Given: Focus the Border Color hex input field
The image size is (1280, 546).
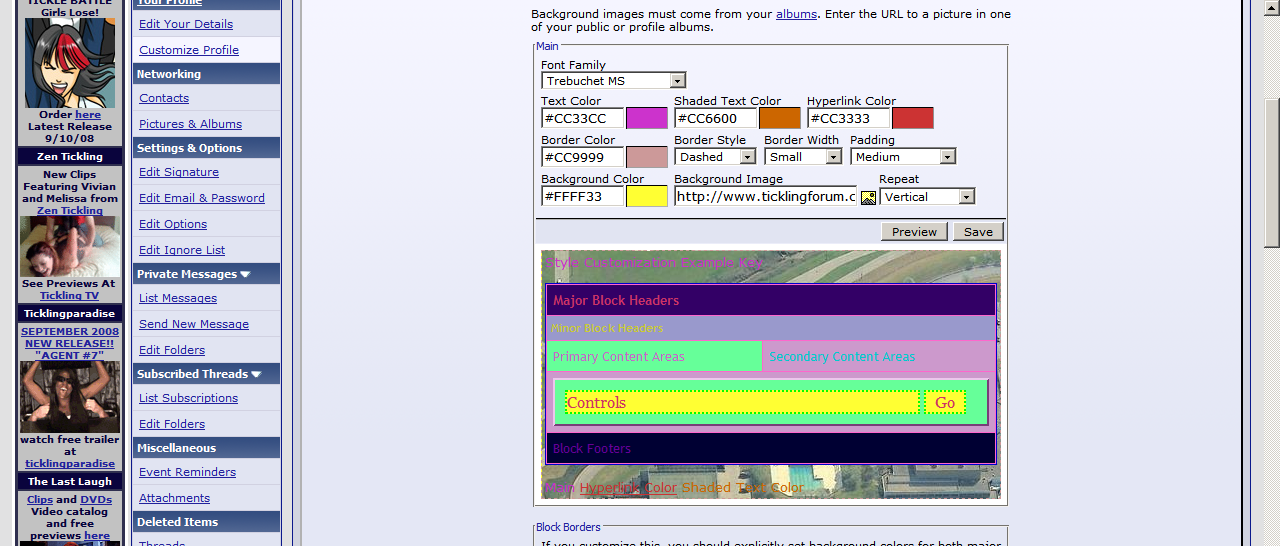Looking at the screenshot, I should click(582, 157).
